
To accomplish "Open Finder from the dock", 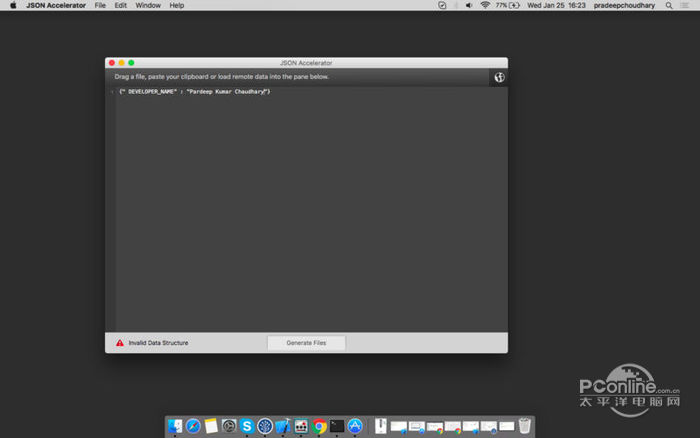I will pyautogui.click(x=175, y=426).
